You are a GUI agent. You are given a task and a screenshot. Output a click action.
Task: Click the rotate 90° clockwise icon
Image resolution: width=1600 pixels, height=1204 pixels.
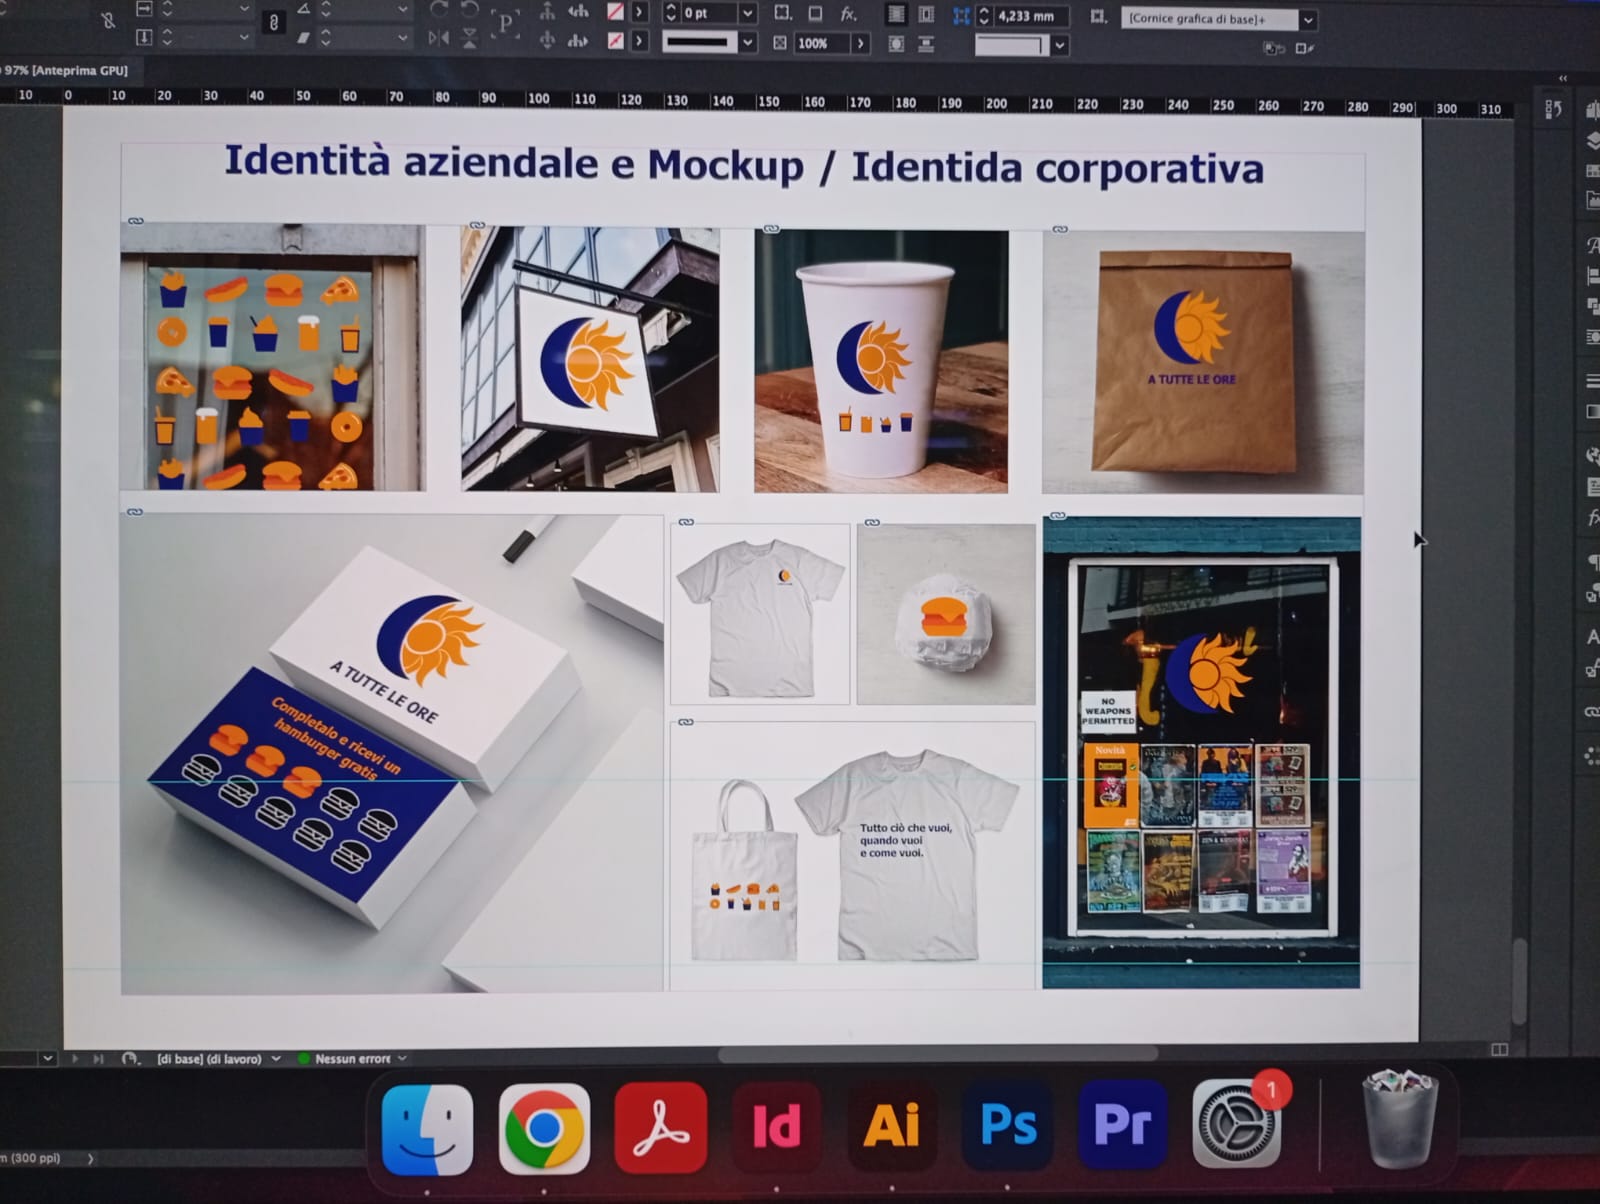tap(438, 11)
